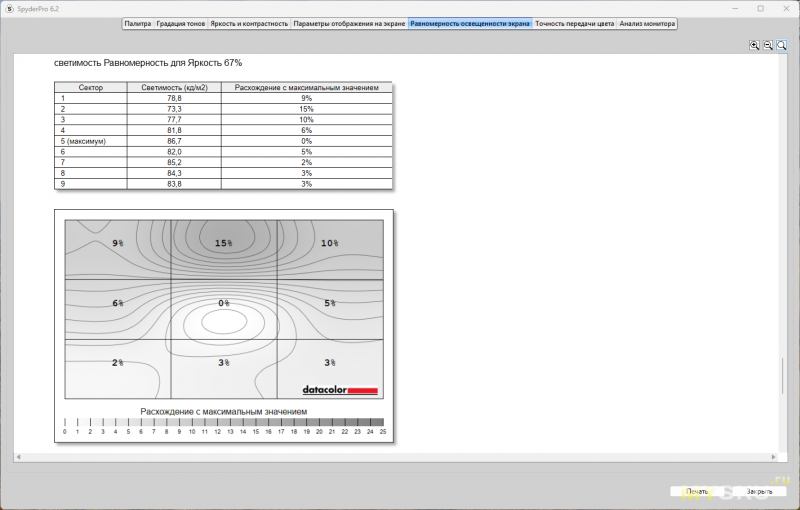Select the Параметры отображения на экране tab
The width and height of the screenshot is (800, 510).
click(x=349, y=22)
